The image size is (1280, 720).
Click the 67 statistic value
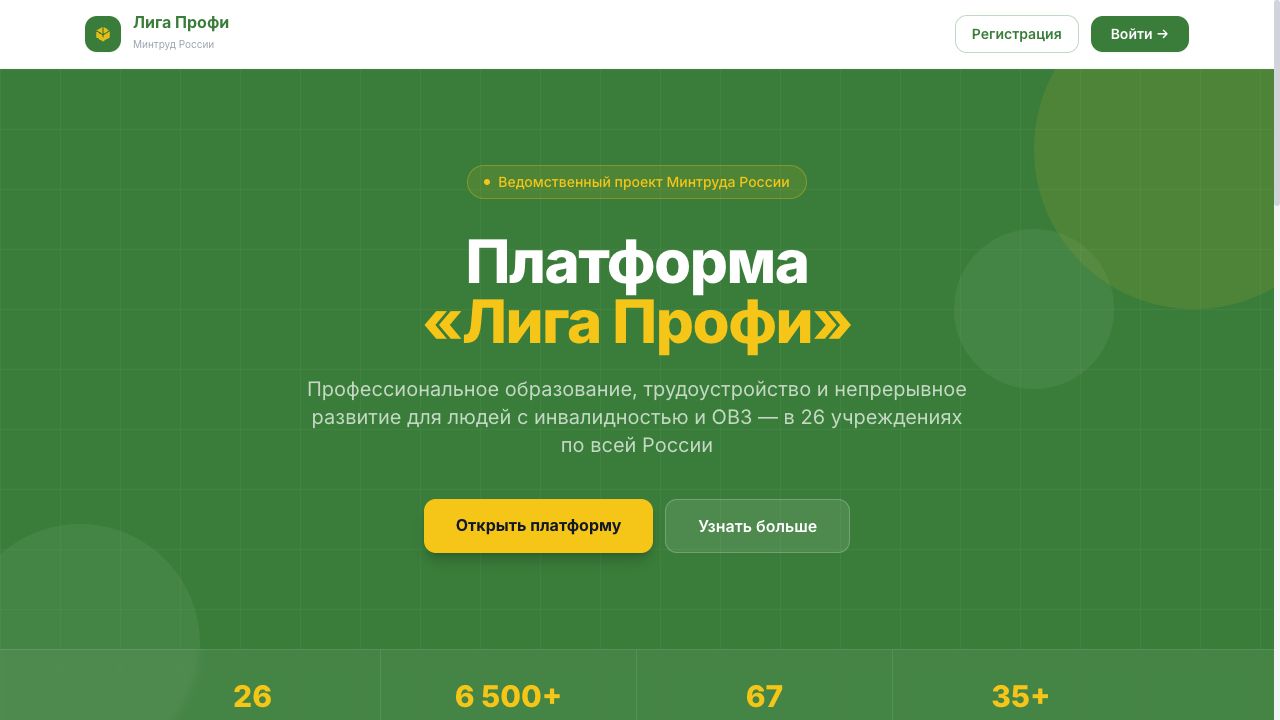[764, 696]
